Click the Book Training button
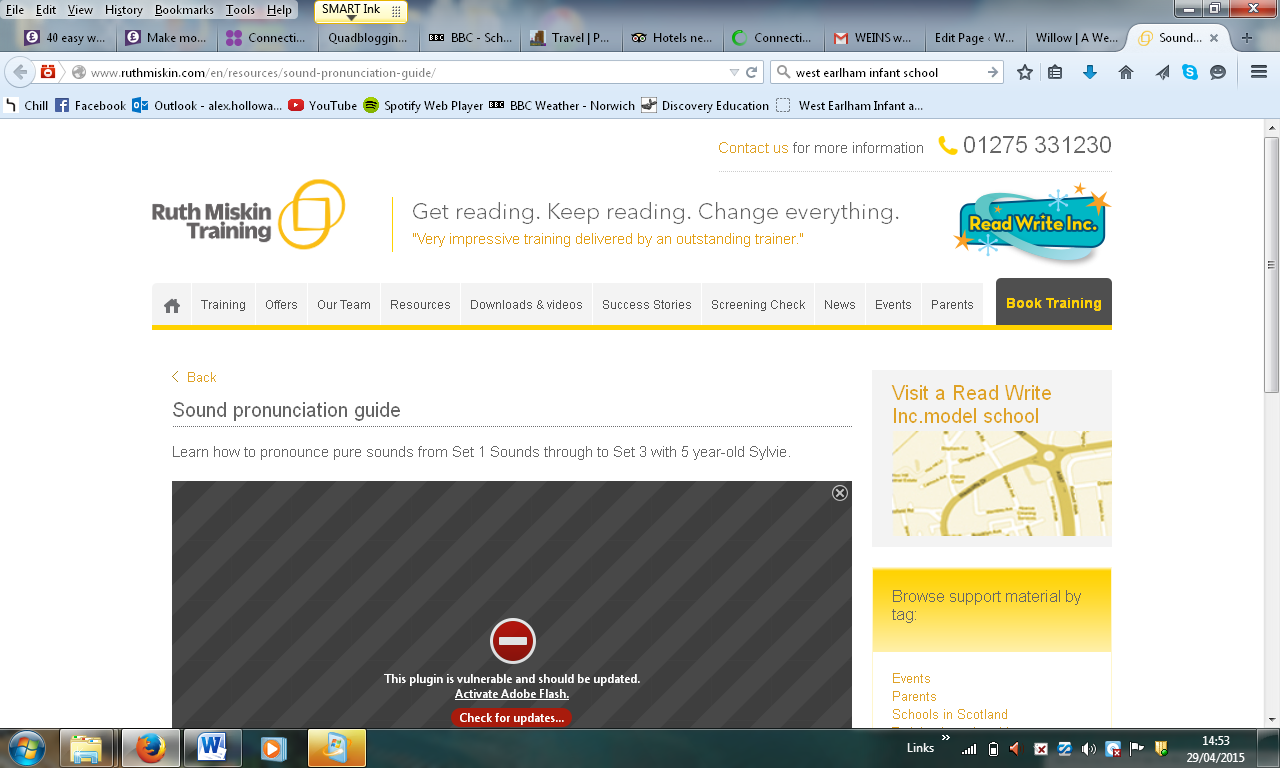Screen dimensions: 1280x768 point(1054,302)
